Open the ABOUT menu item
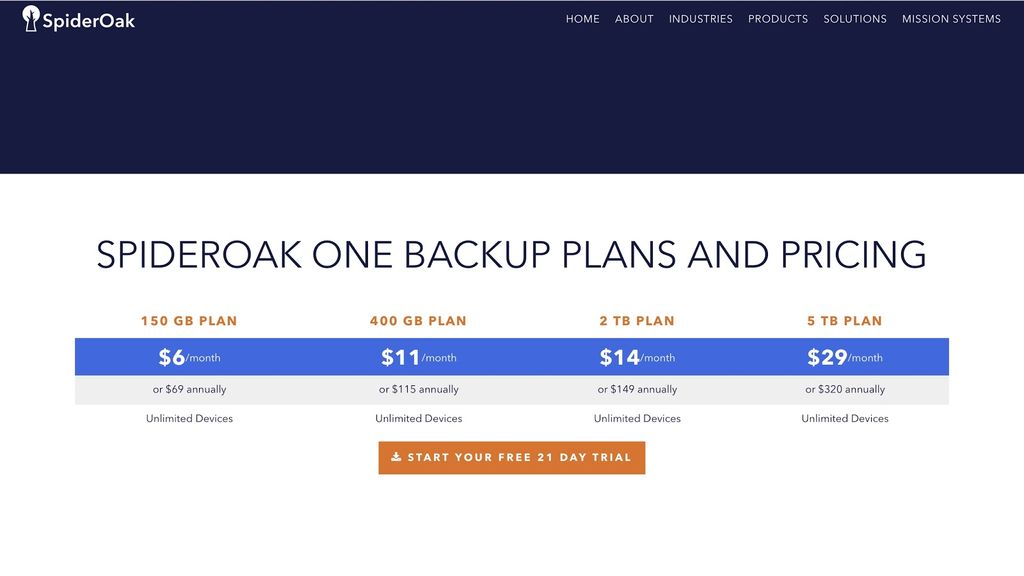 (634, 18)
